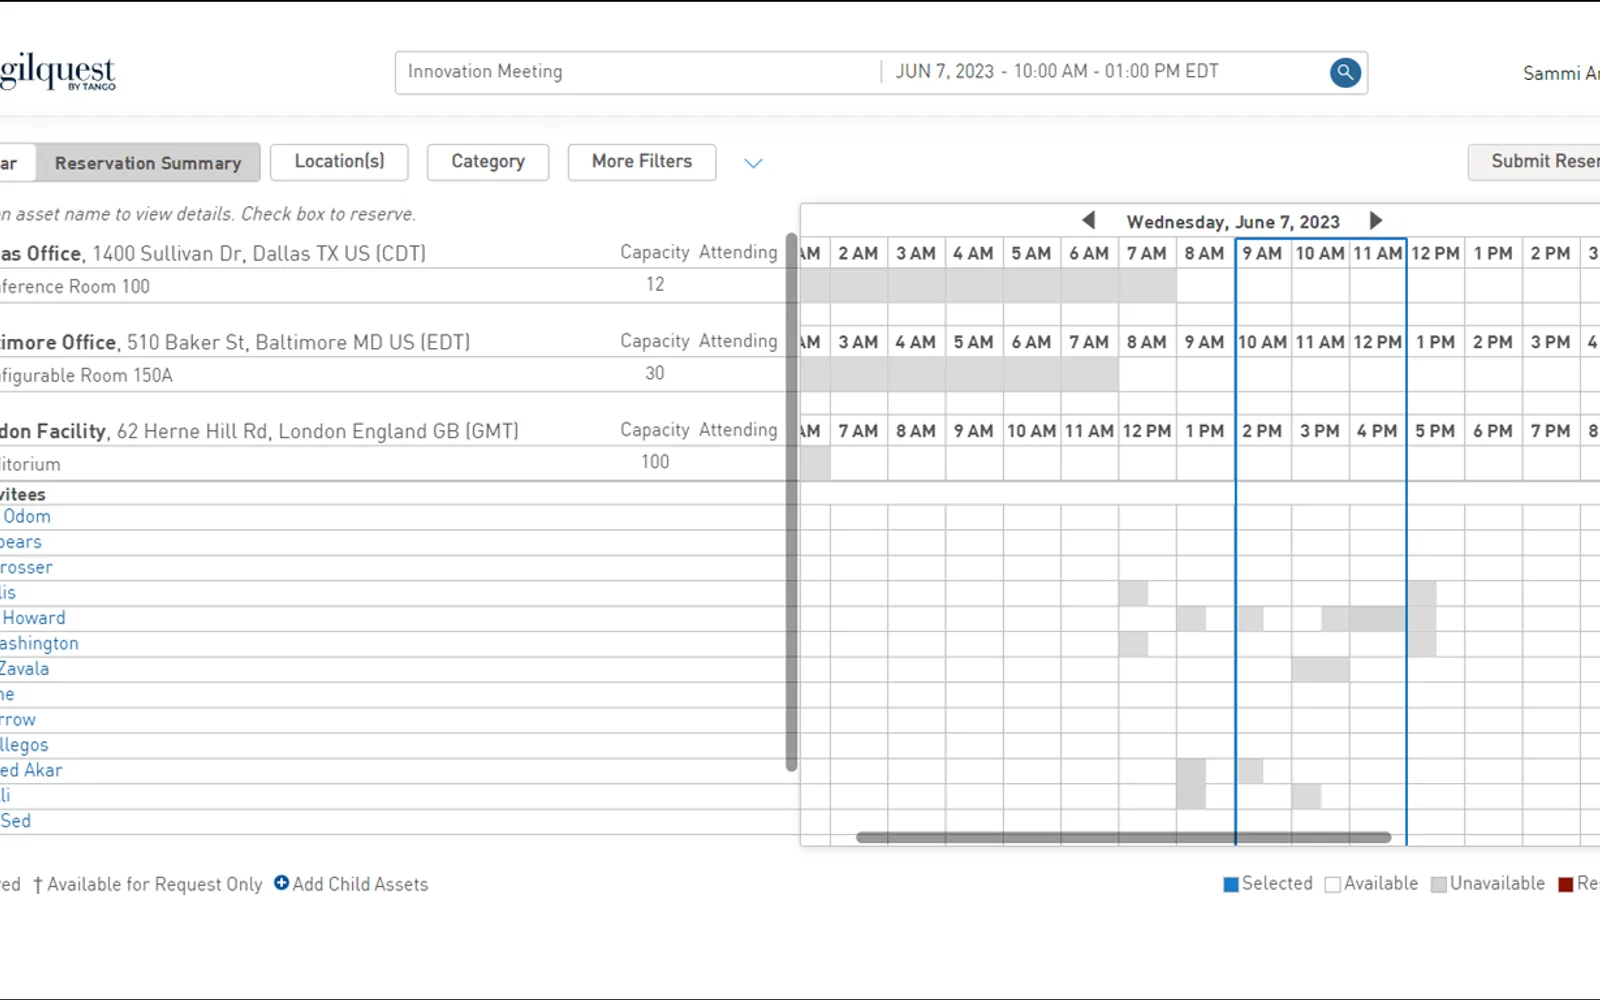Viewport: 1600px width, 1000px height.
Task: Open invitee Odom's details
Action: (26, 517)
